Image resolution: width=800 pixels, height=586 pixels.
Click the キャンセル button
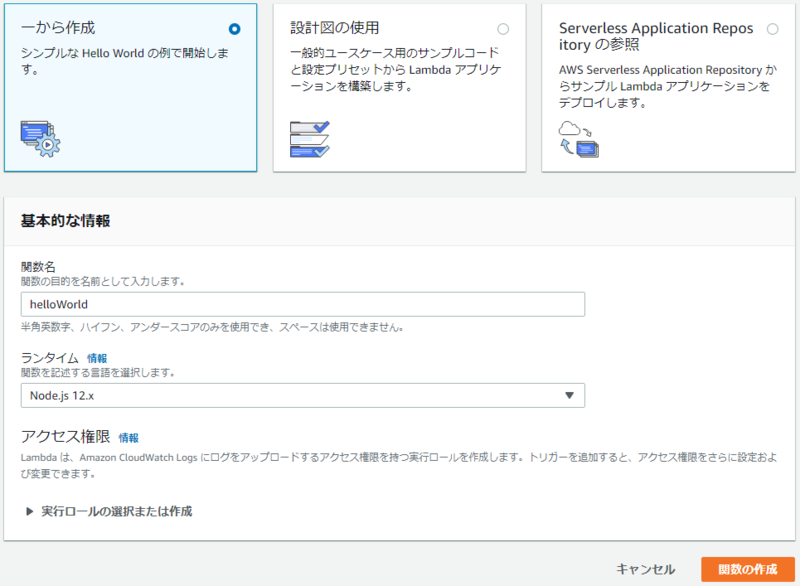click(x=645, y=569)
